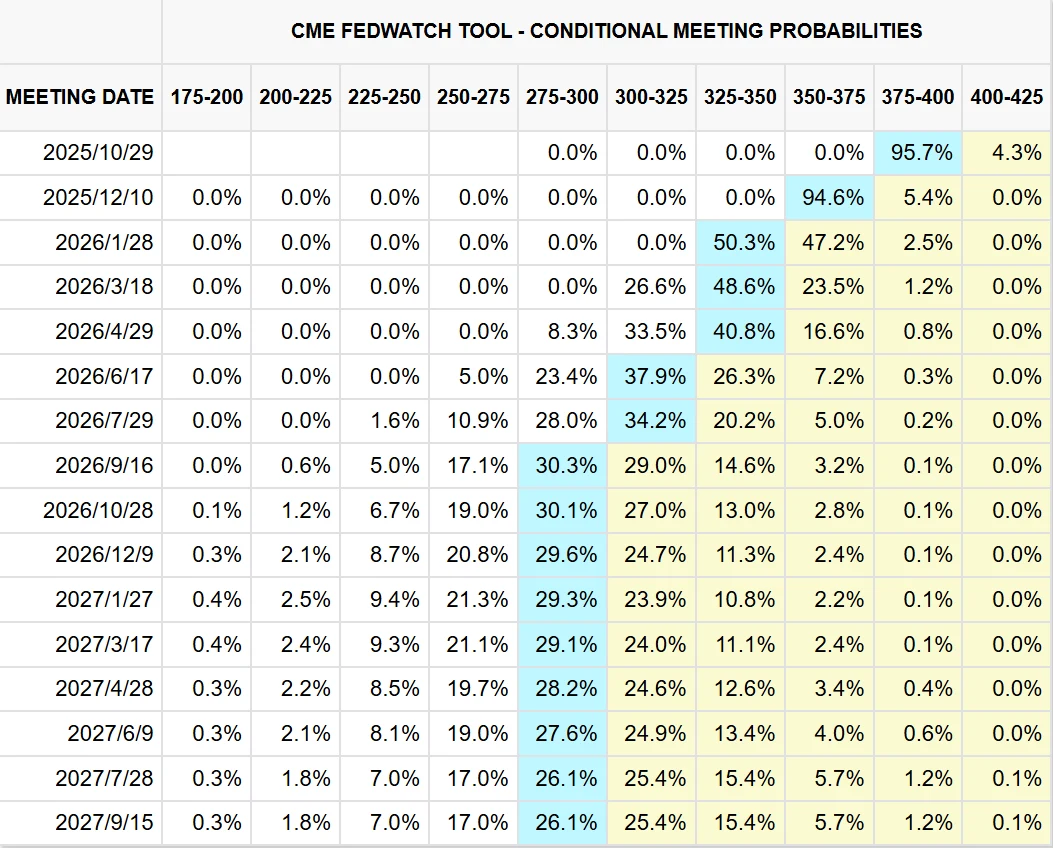Click the 275-300 column header

click(x=562, y=97)
